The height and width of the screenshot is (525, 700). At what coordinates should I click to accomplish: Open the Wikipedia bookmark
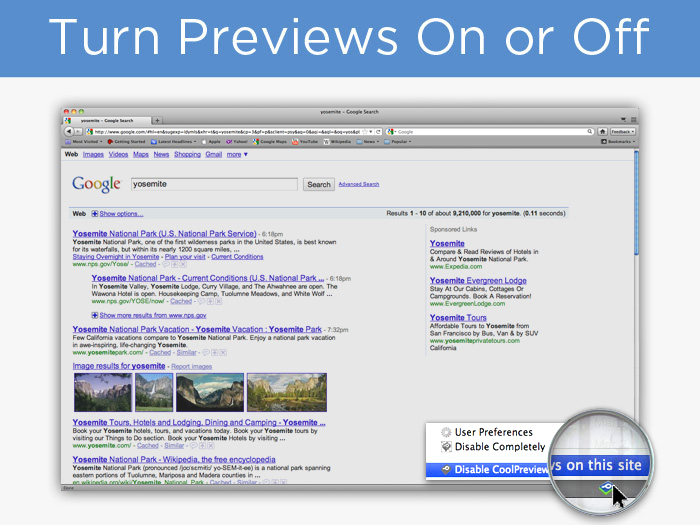click(x=337, y=142)
